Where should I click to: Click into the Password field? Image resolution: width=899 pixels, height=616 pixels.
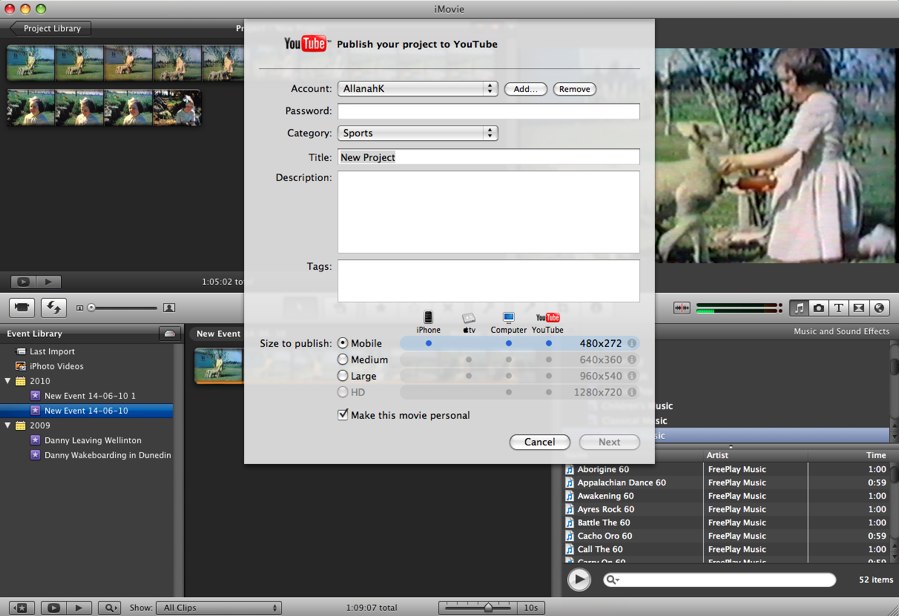click(x=488, y=111)
